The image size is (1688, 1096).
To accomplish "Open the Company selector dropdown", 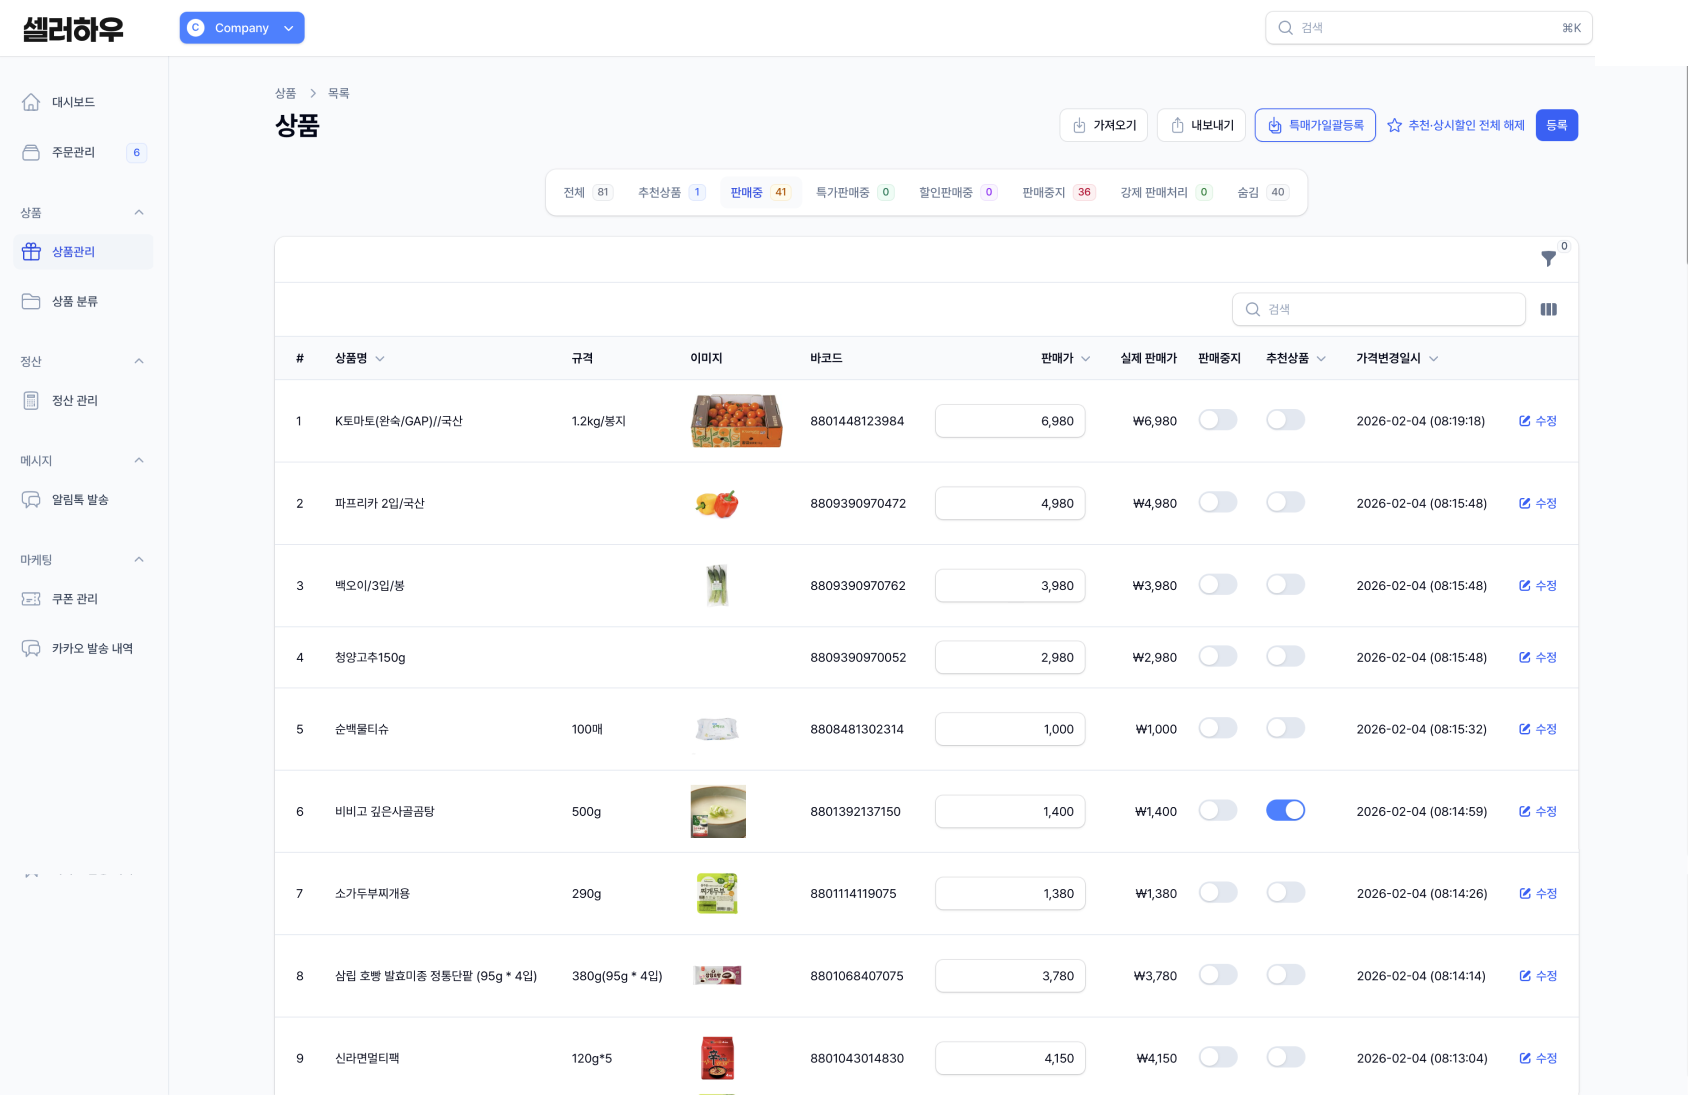I will [x=242, y=28].
